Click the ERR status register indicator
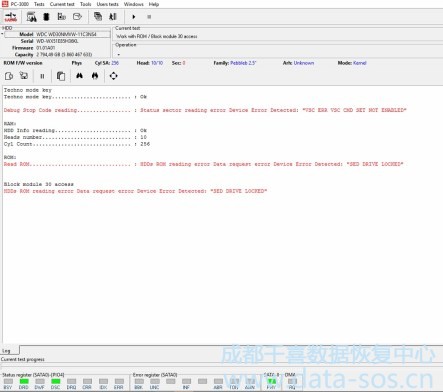Screen dimensions: 443x392 [119, 381]
